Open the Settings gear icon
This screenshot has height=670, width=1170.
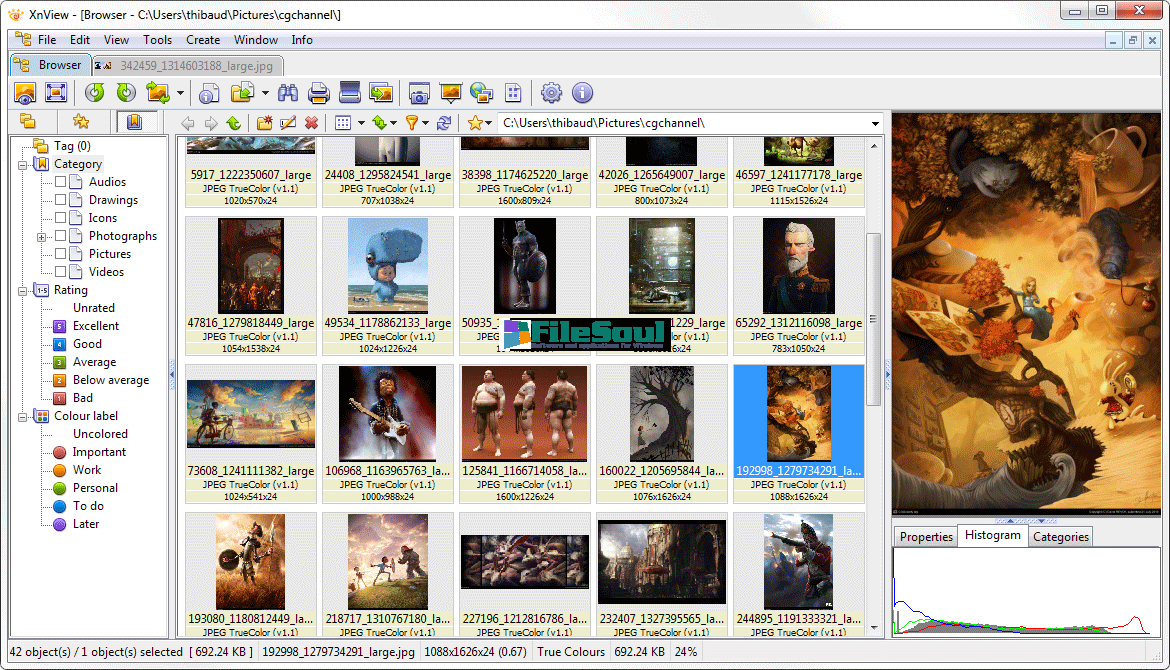point(551,93)
